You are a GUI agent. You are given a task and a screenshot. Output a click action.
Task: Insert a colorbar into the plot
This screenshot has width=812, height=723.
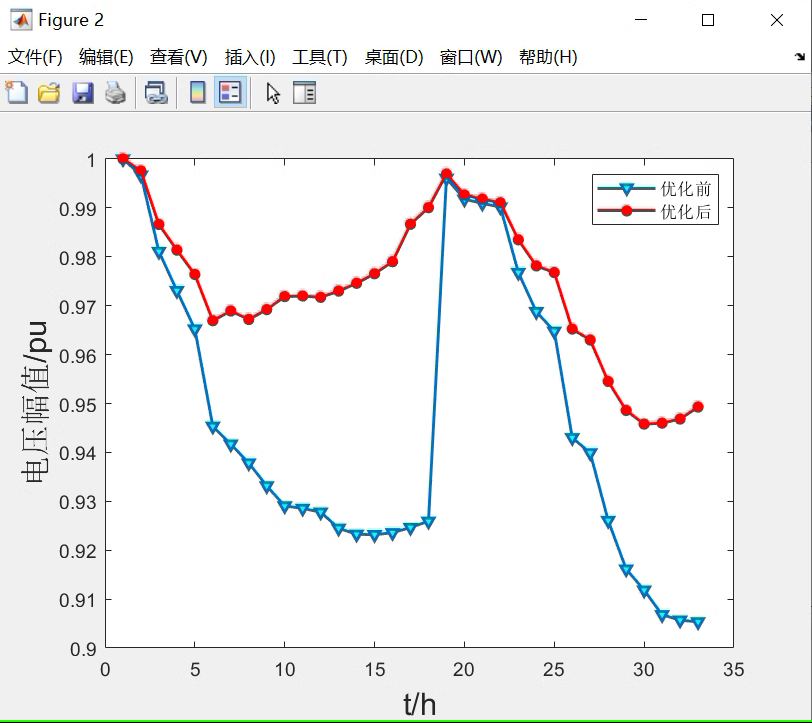click(196, 92)
